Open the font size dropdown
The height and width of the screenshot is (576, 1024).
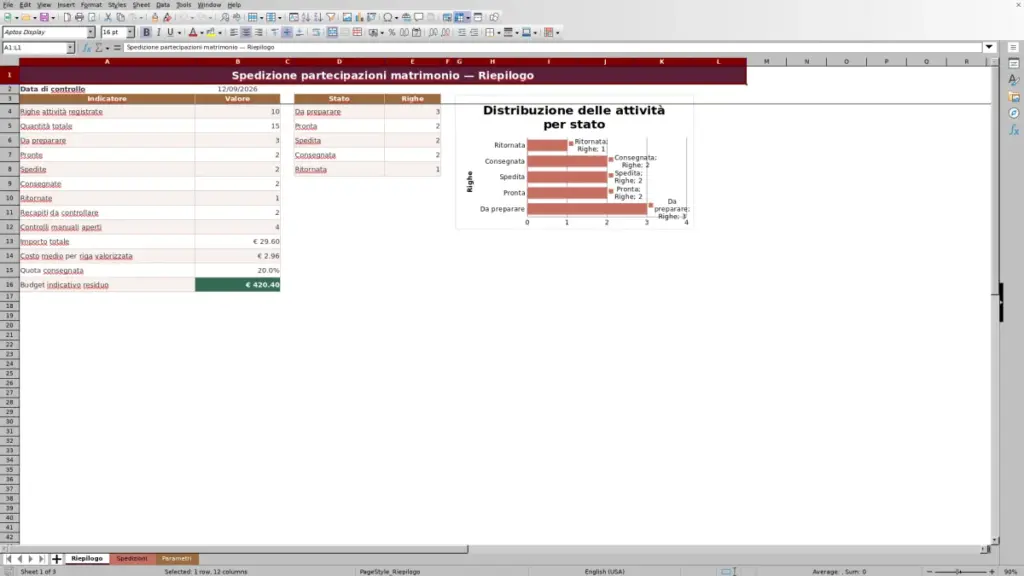click(x=130, y=33)
